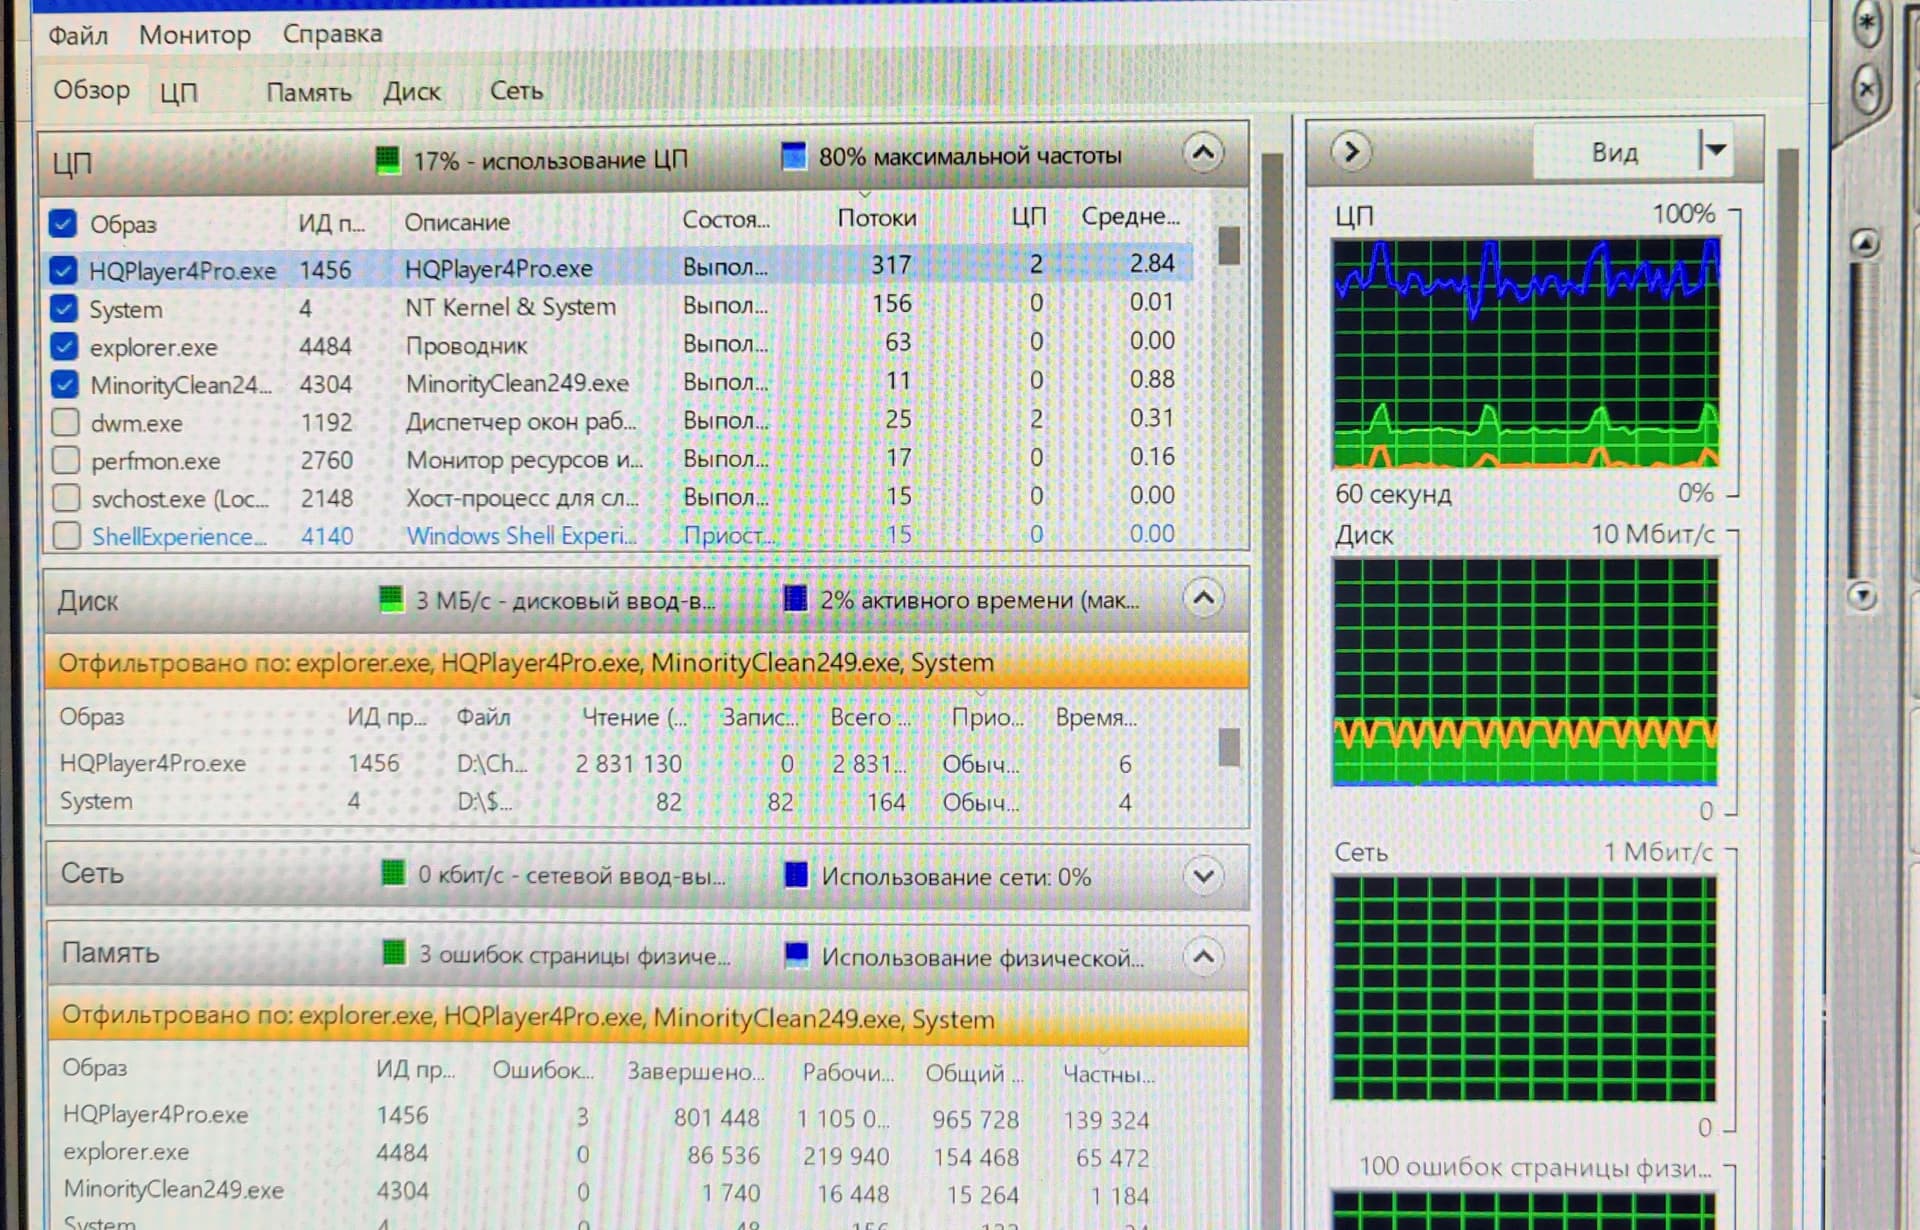Open the Монитор menu
The image size is (1920, 1230).
click(x=194, y=35)
